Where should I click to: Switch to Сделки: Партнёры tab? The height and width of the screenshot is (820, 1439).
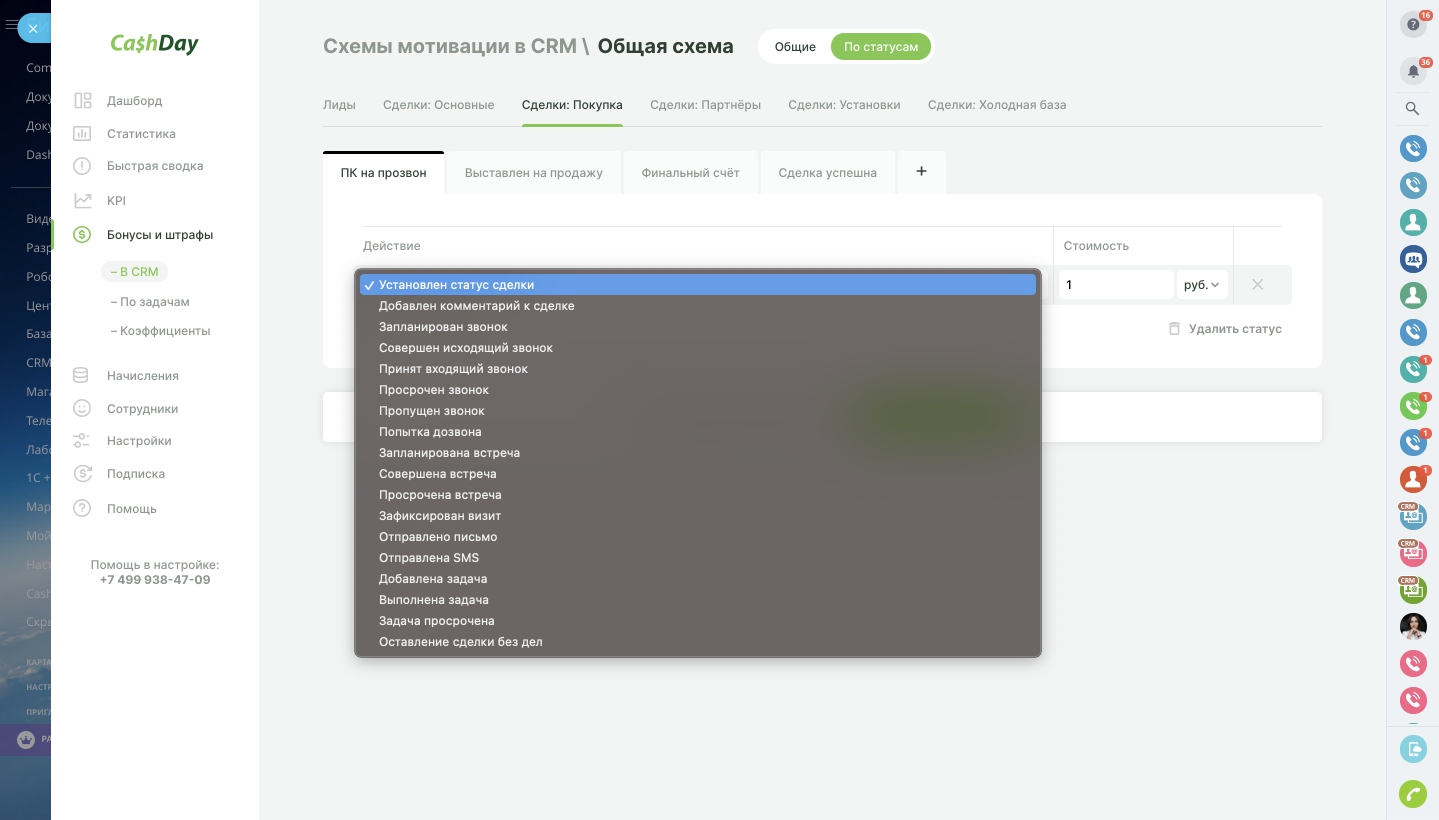(705, 105)
